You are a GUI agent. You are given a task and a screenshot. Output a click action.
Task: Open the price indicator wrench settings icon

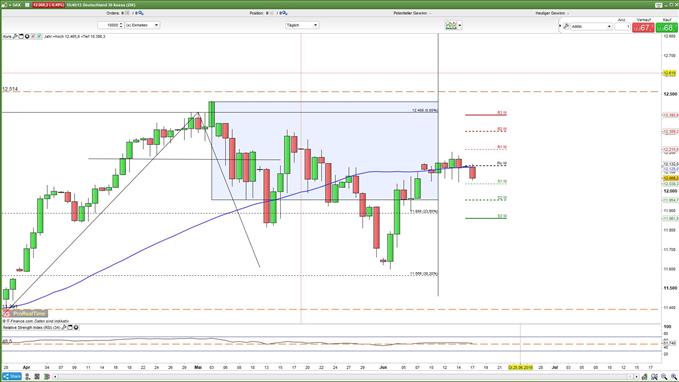[15, 36]
